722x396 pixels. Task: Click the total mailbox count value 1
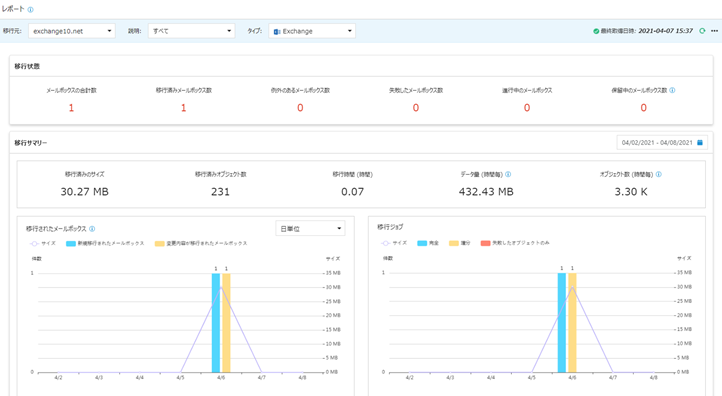[71, 108]
